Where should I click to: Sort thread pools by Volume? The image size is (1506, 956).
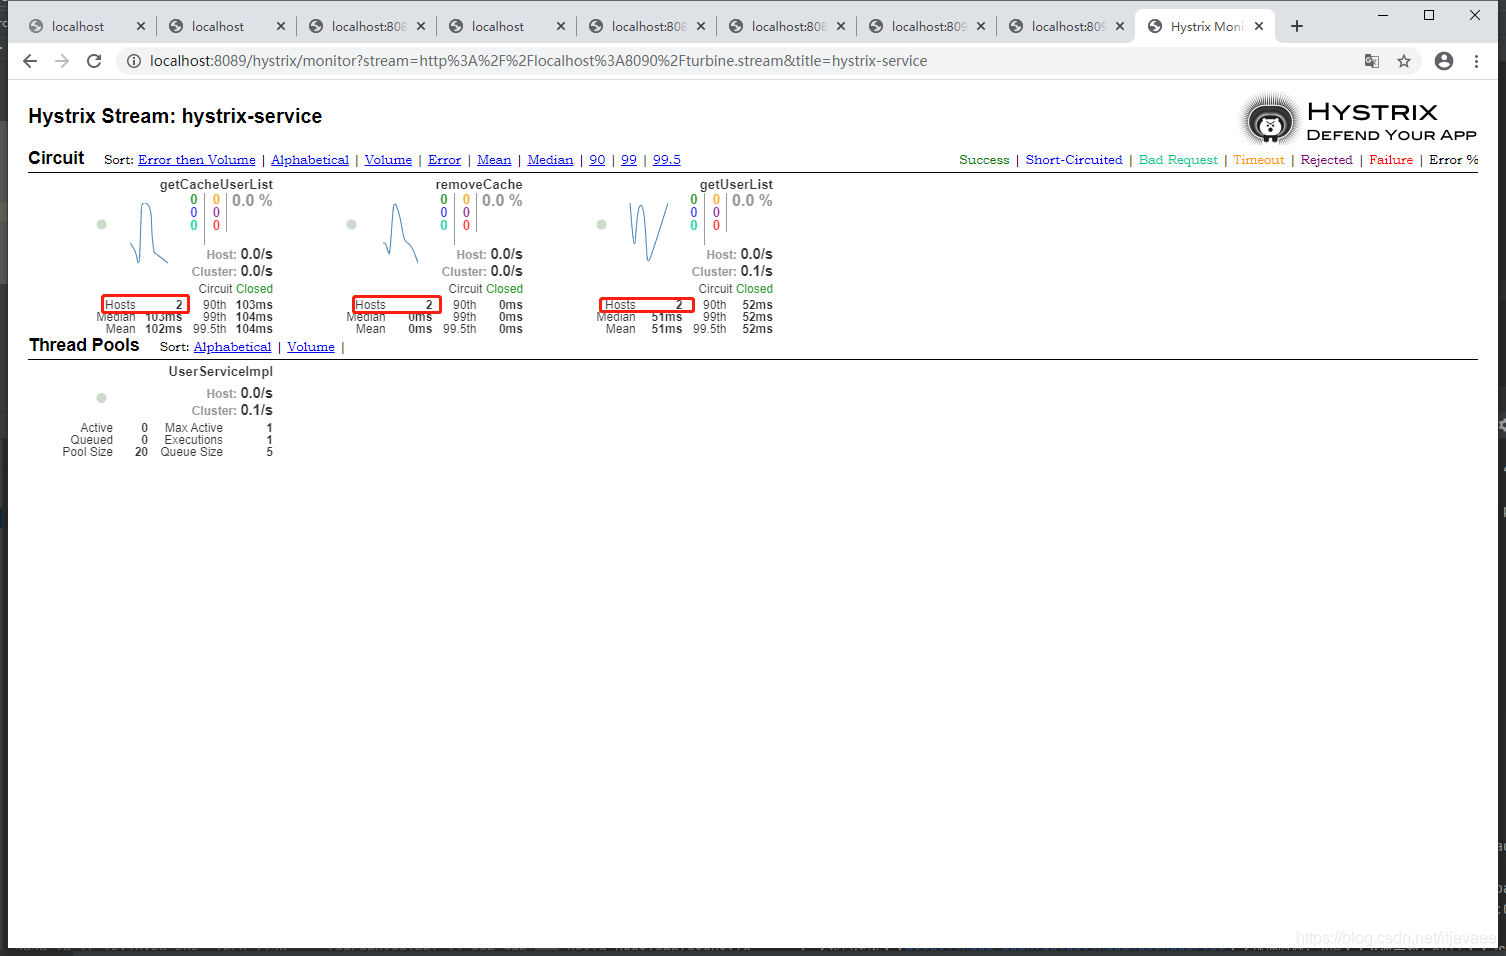(311, 347)
